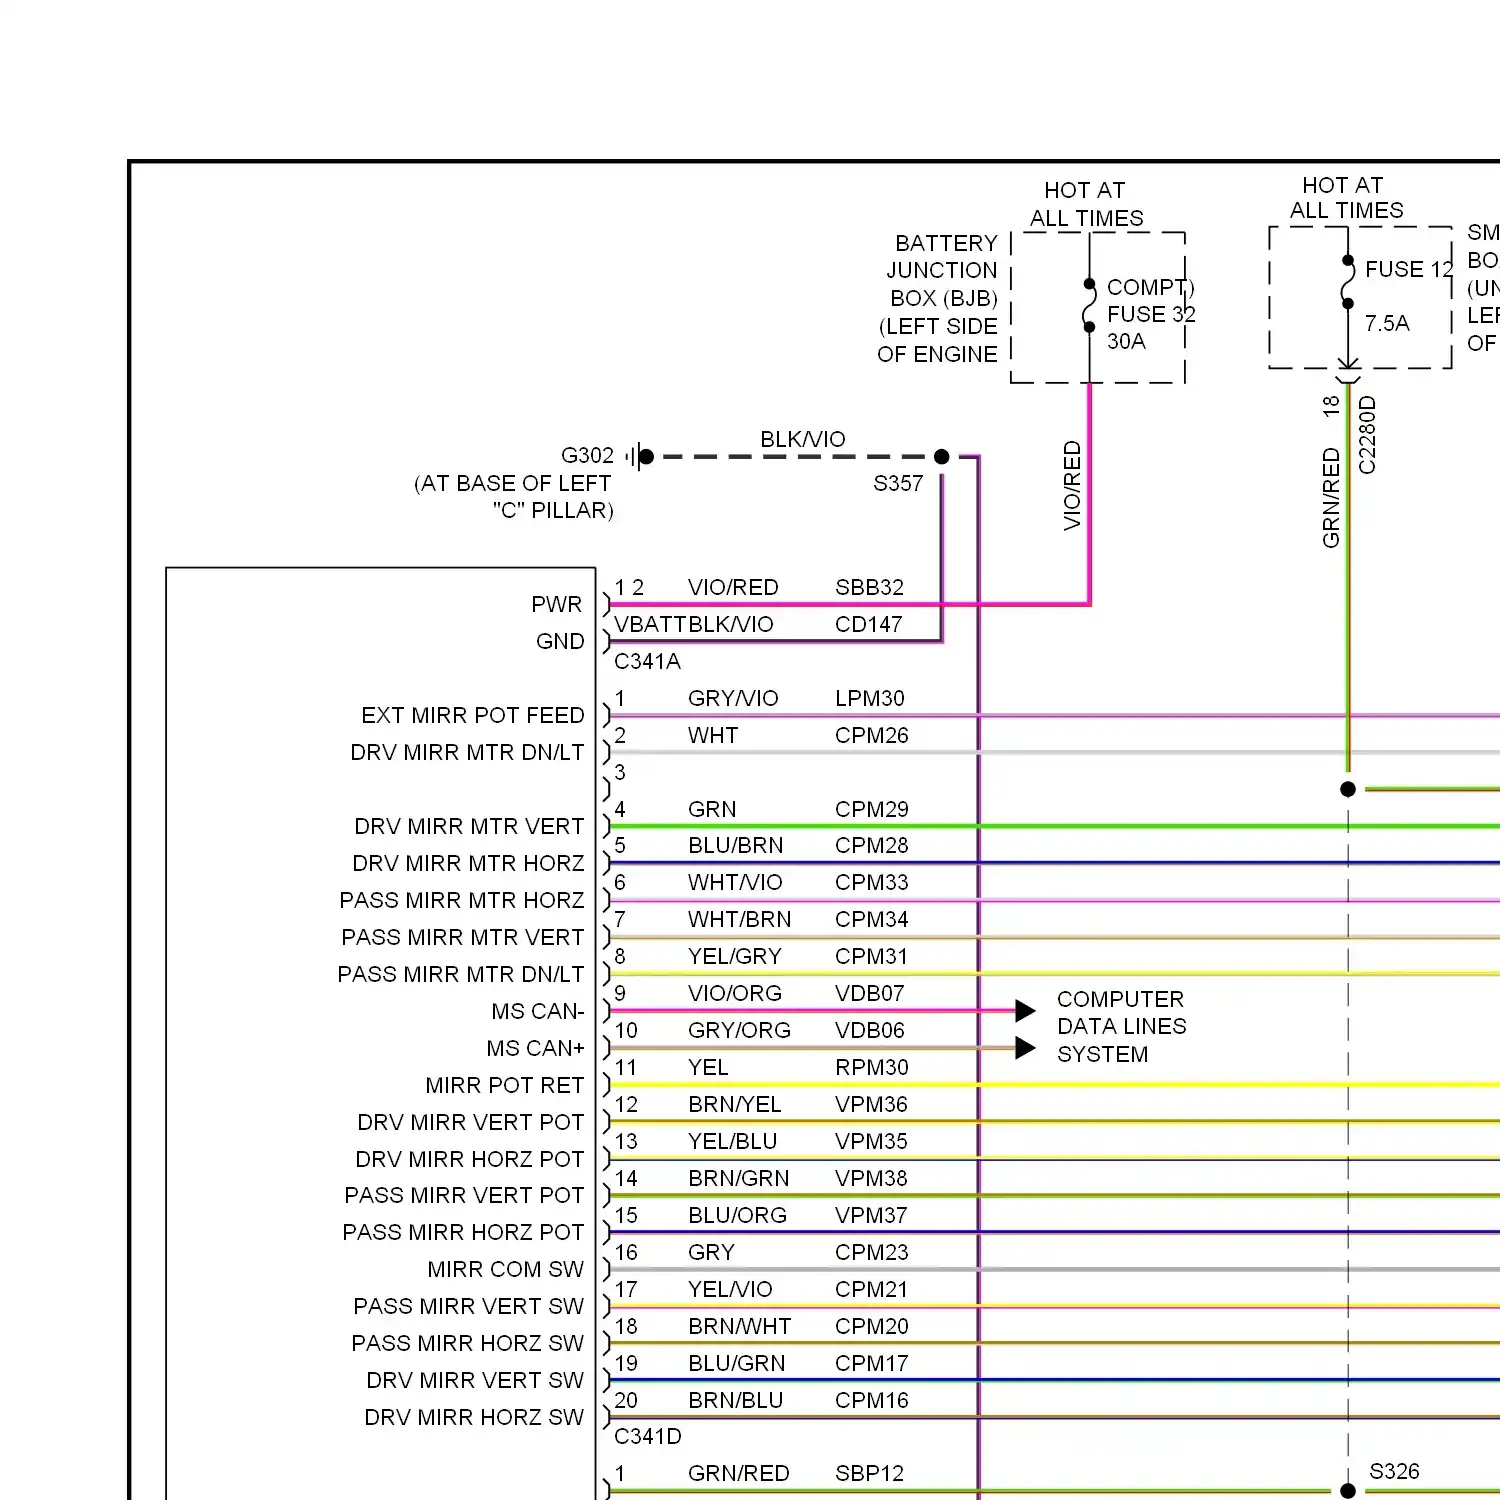The width and height of the screenshot is (1500, 1500).
Task: Click the S326 splice label
Action: pyautogui.click(x=1394, y=1471)
